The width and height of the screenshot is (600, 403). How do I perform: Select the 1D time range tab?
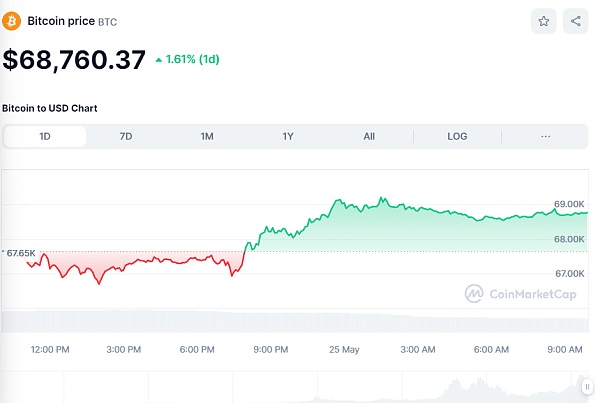click(45, 136)
